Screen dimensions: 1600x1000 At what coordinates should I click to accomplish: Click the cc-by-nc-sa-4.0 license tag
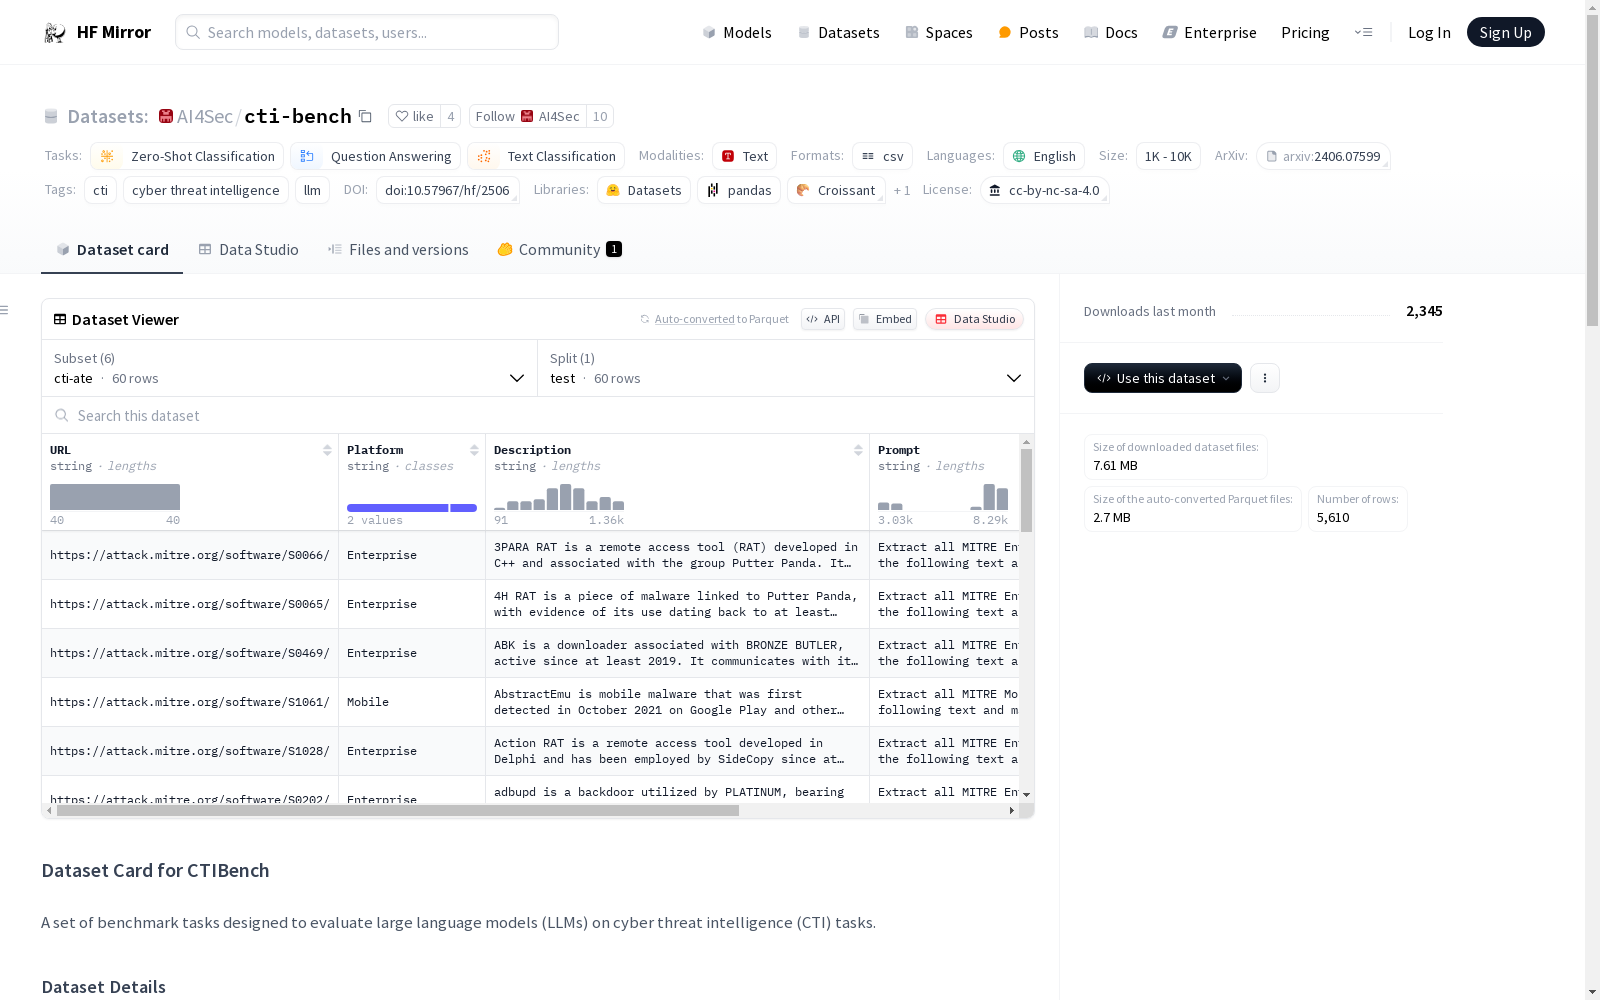1045,190
